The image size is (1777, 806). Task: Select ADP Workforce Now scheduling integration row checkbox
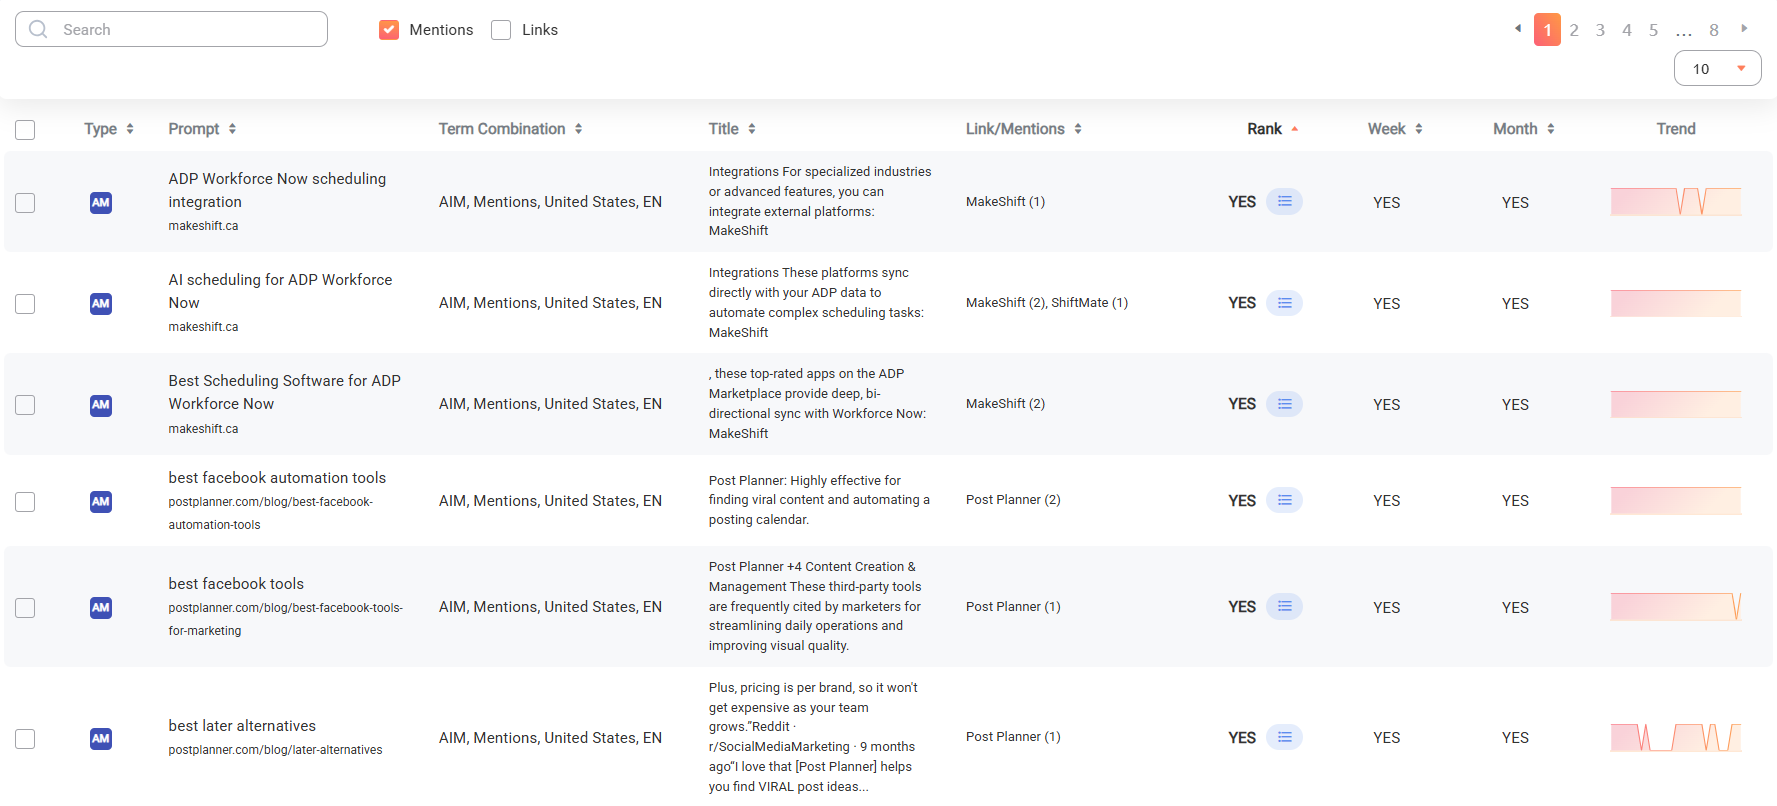coord(25,203)
